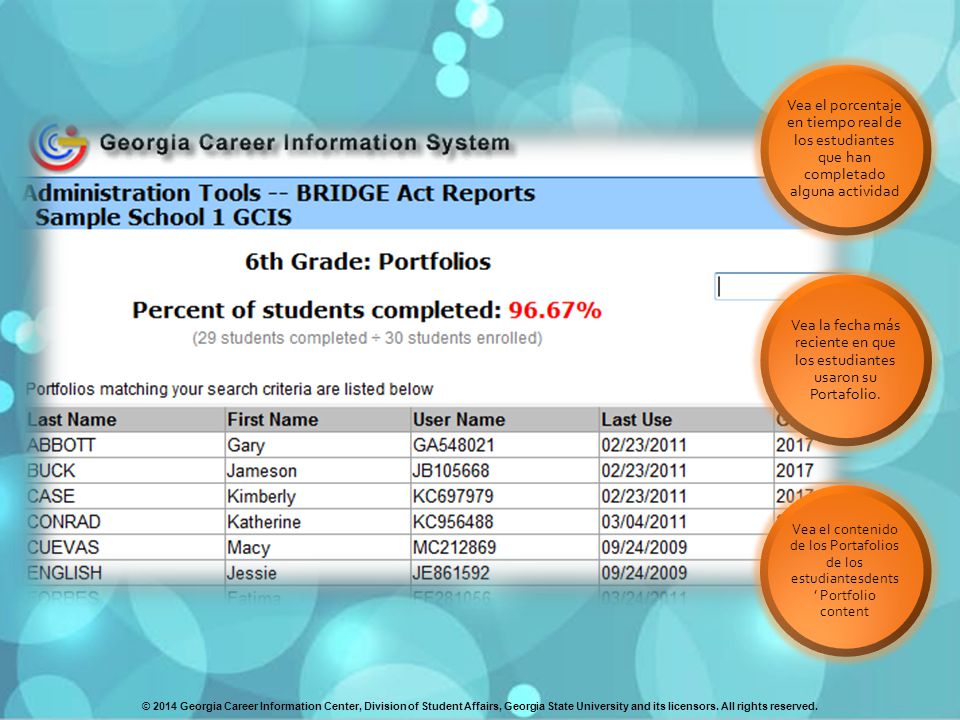Click the Last Use column header

[637, 419]
